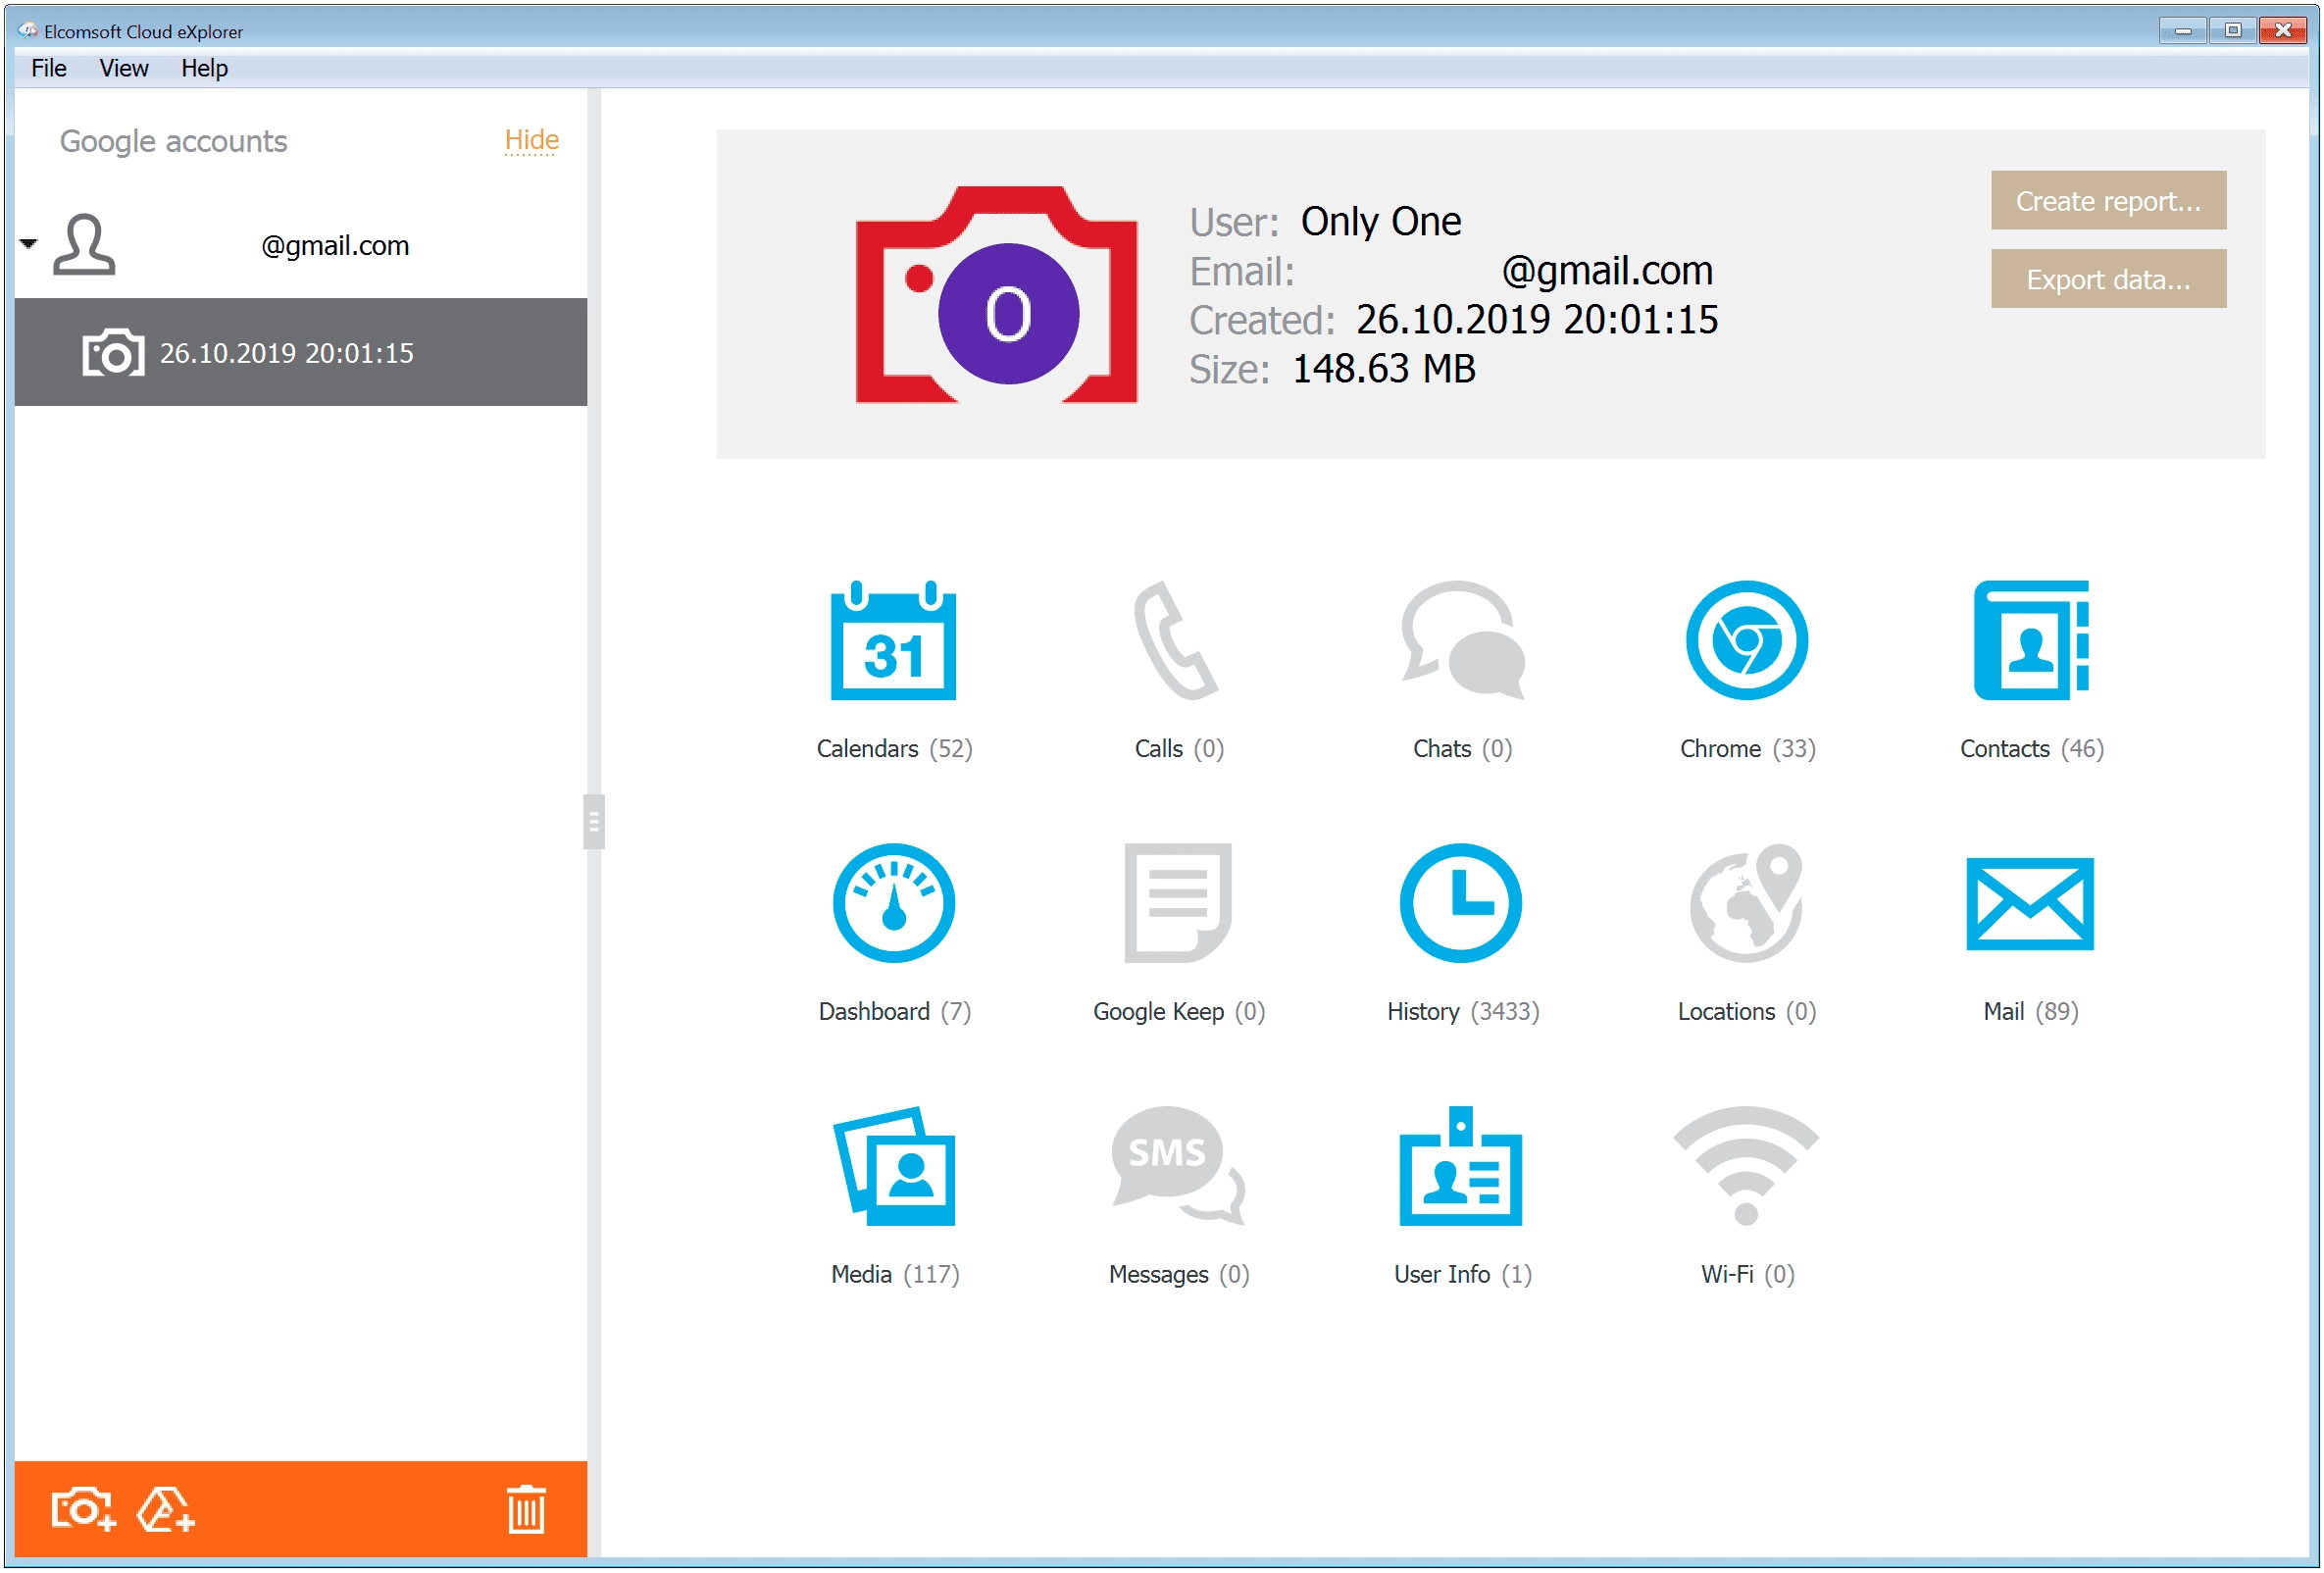Click the Calls (0) label
This screenshot has width=2324, height=1573.
pos(1179,749)
